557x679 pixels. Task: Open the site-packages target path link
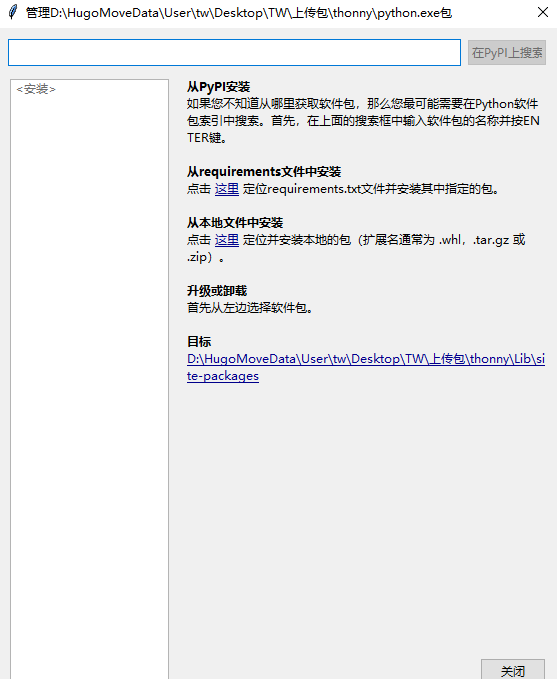pyautogui.click(x=366, y=367)
